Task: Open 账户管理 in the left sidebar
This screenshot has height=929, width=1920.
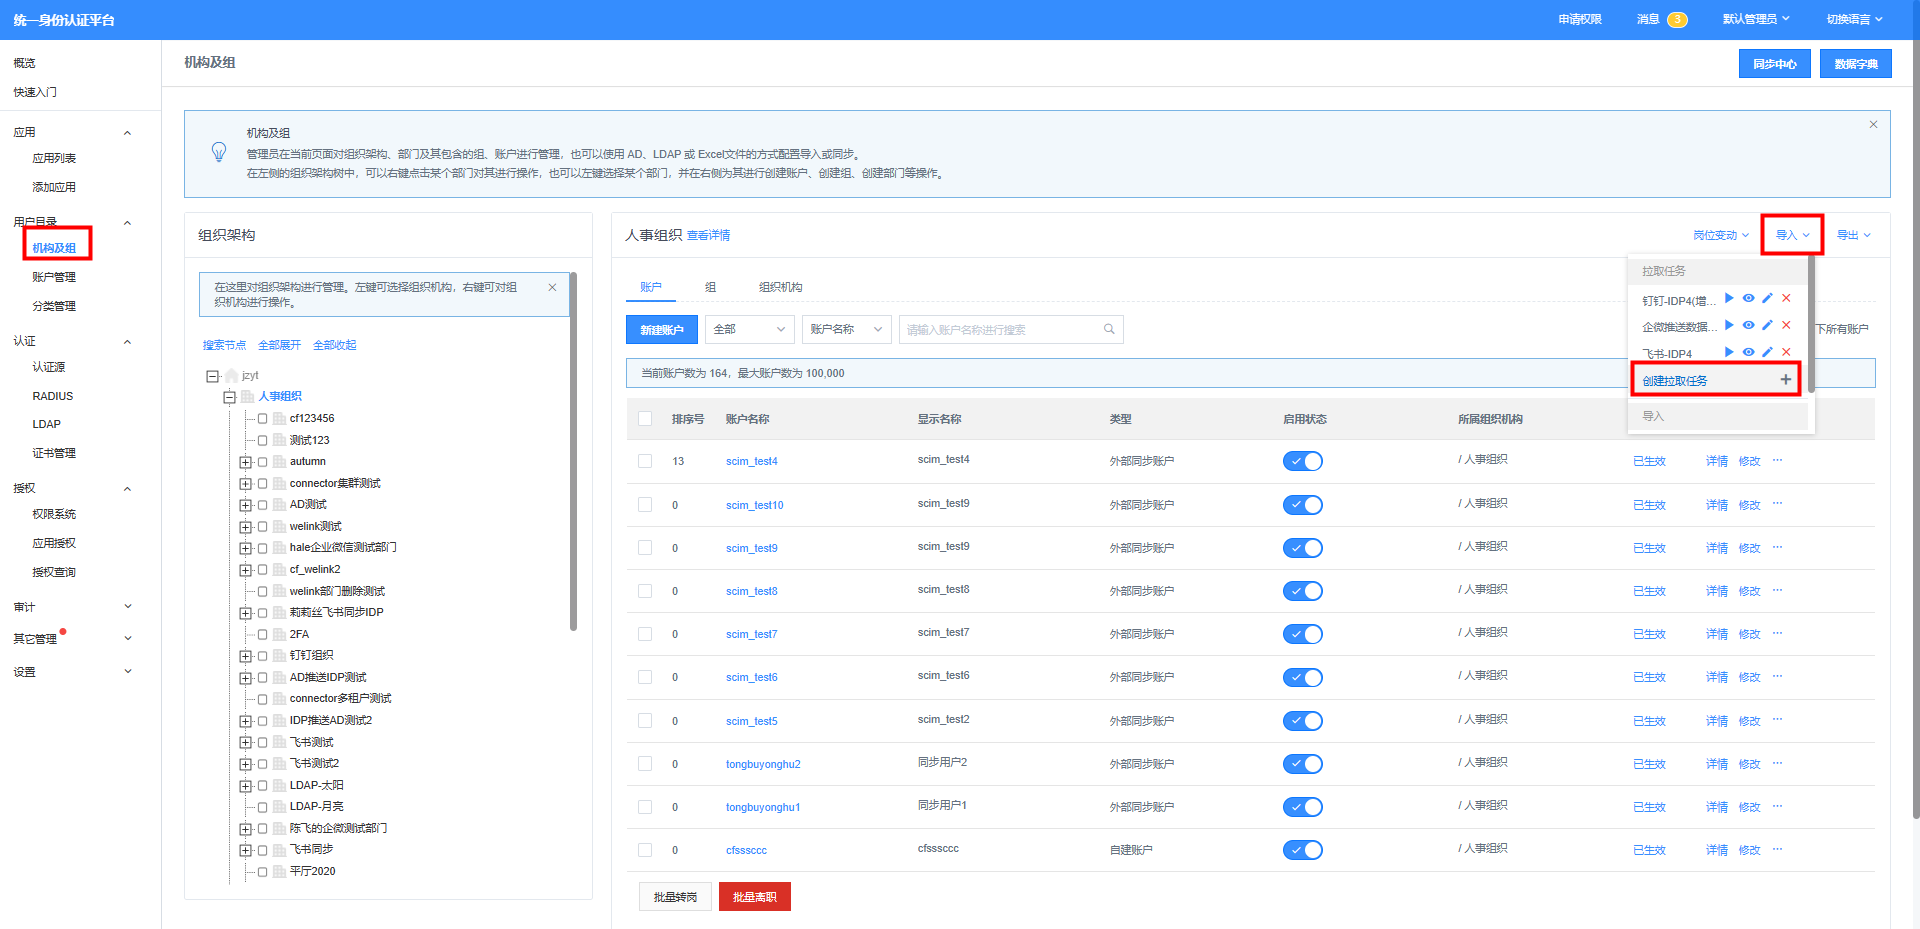Action: click(54, 277)
